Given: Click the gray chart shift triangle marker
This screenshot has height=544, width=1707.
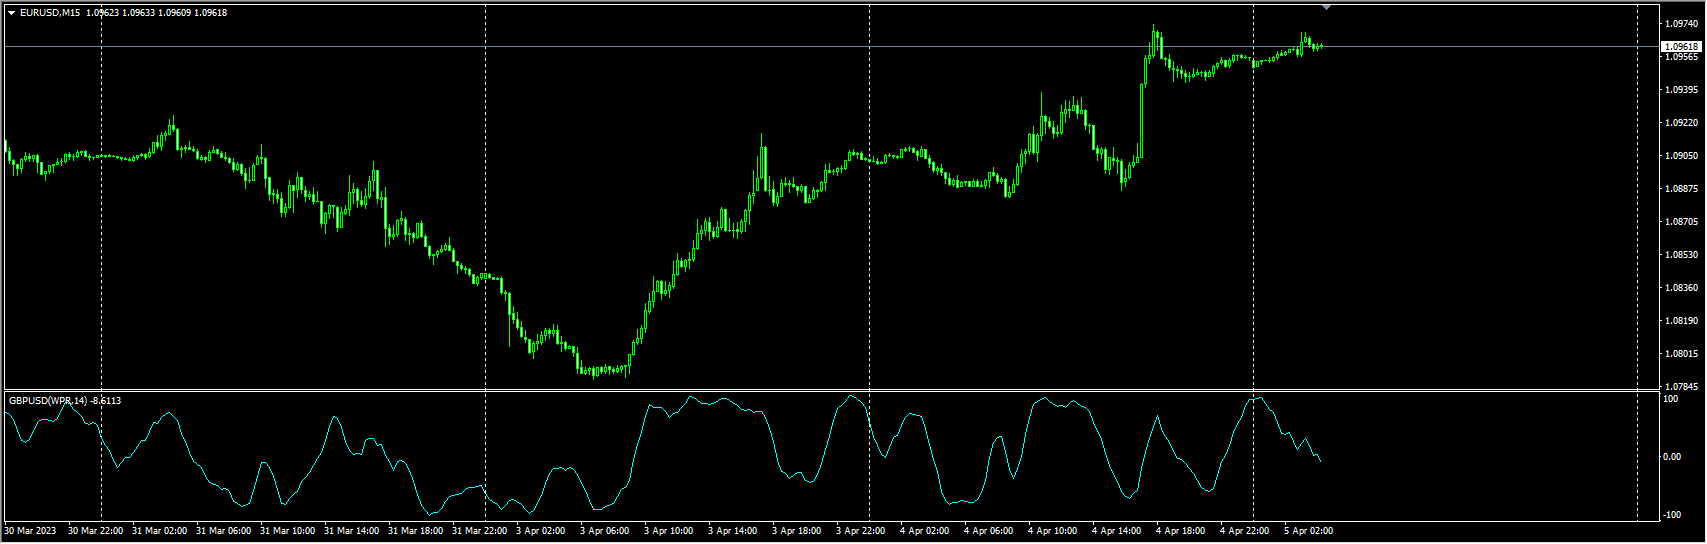Looking at the screenshot, I should pos(1326,7).
